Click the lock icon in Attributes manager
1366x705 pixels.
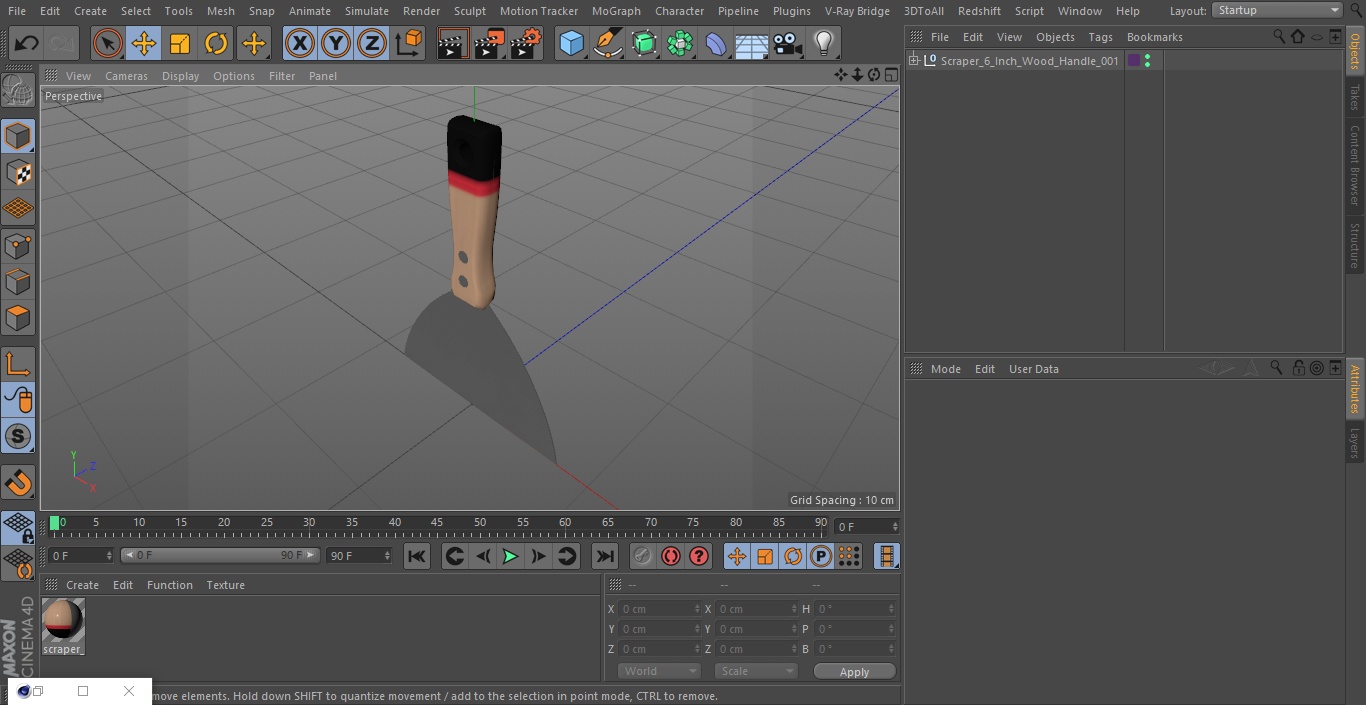[x=1298, y=368]
